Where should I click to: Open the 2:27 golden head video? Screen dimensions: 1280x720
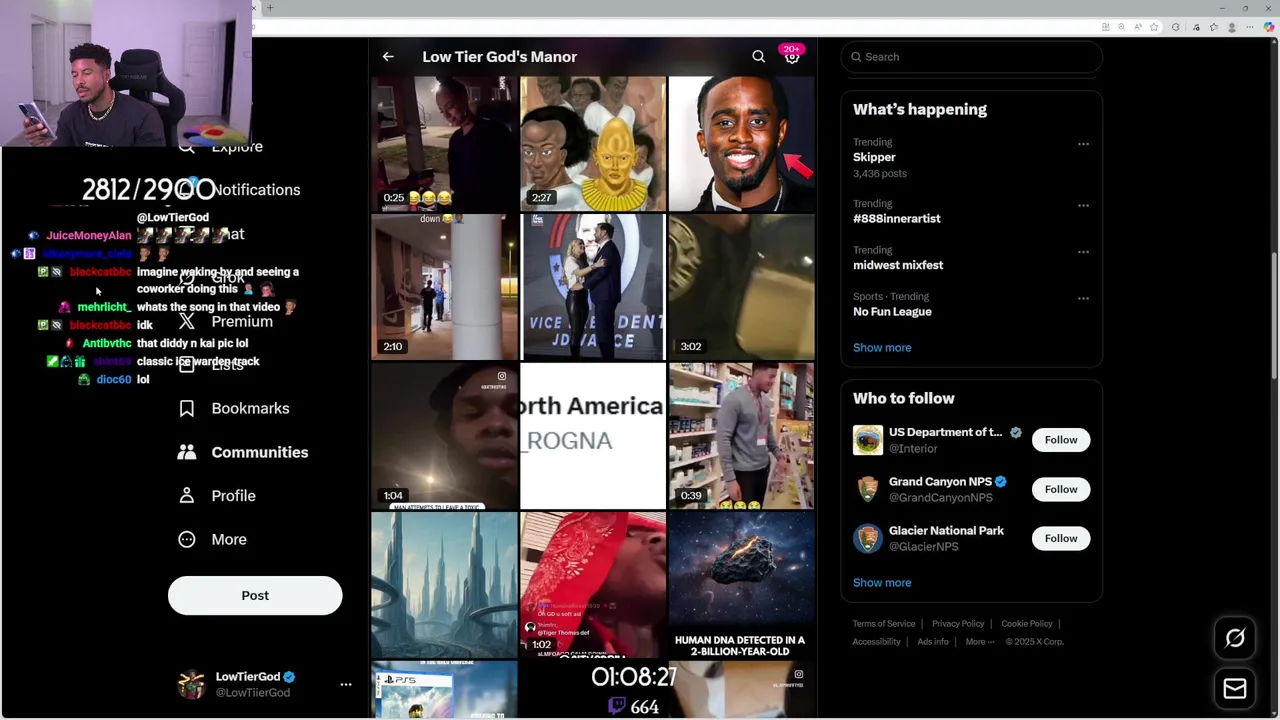593,143
